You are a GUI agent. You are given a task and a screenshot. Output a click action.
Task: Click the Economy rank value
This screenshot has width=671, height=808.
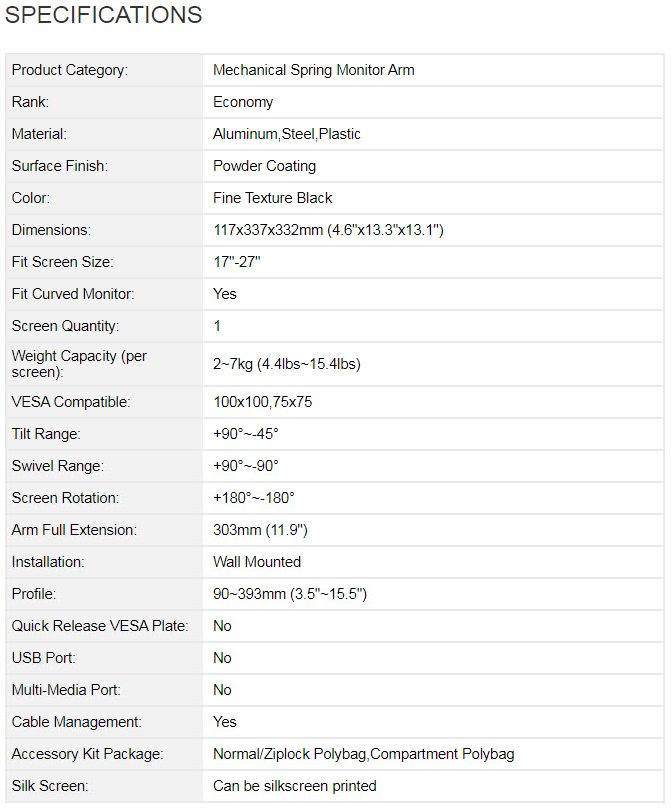243,102
